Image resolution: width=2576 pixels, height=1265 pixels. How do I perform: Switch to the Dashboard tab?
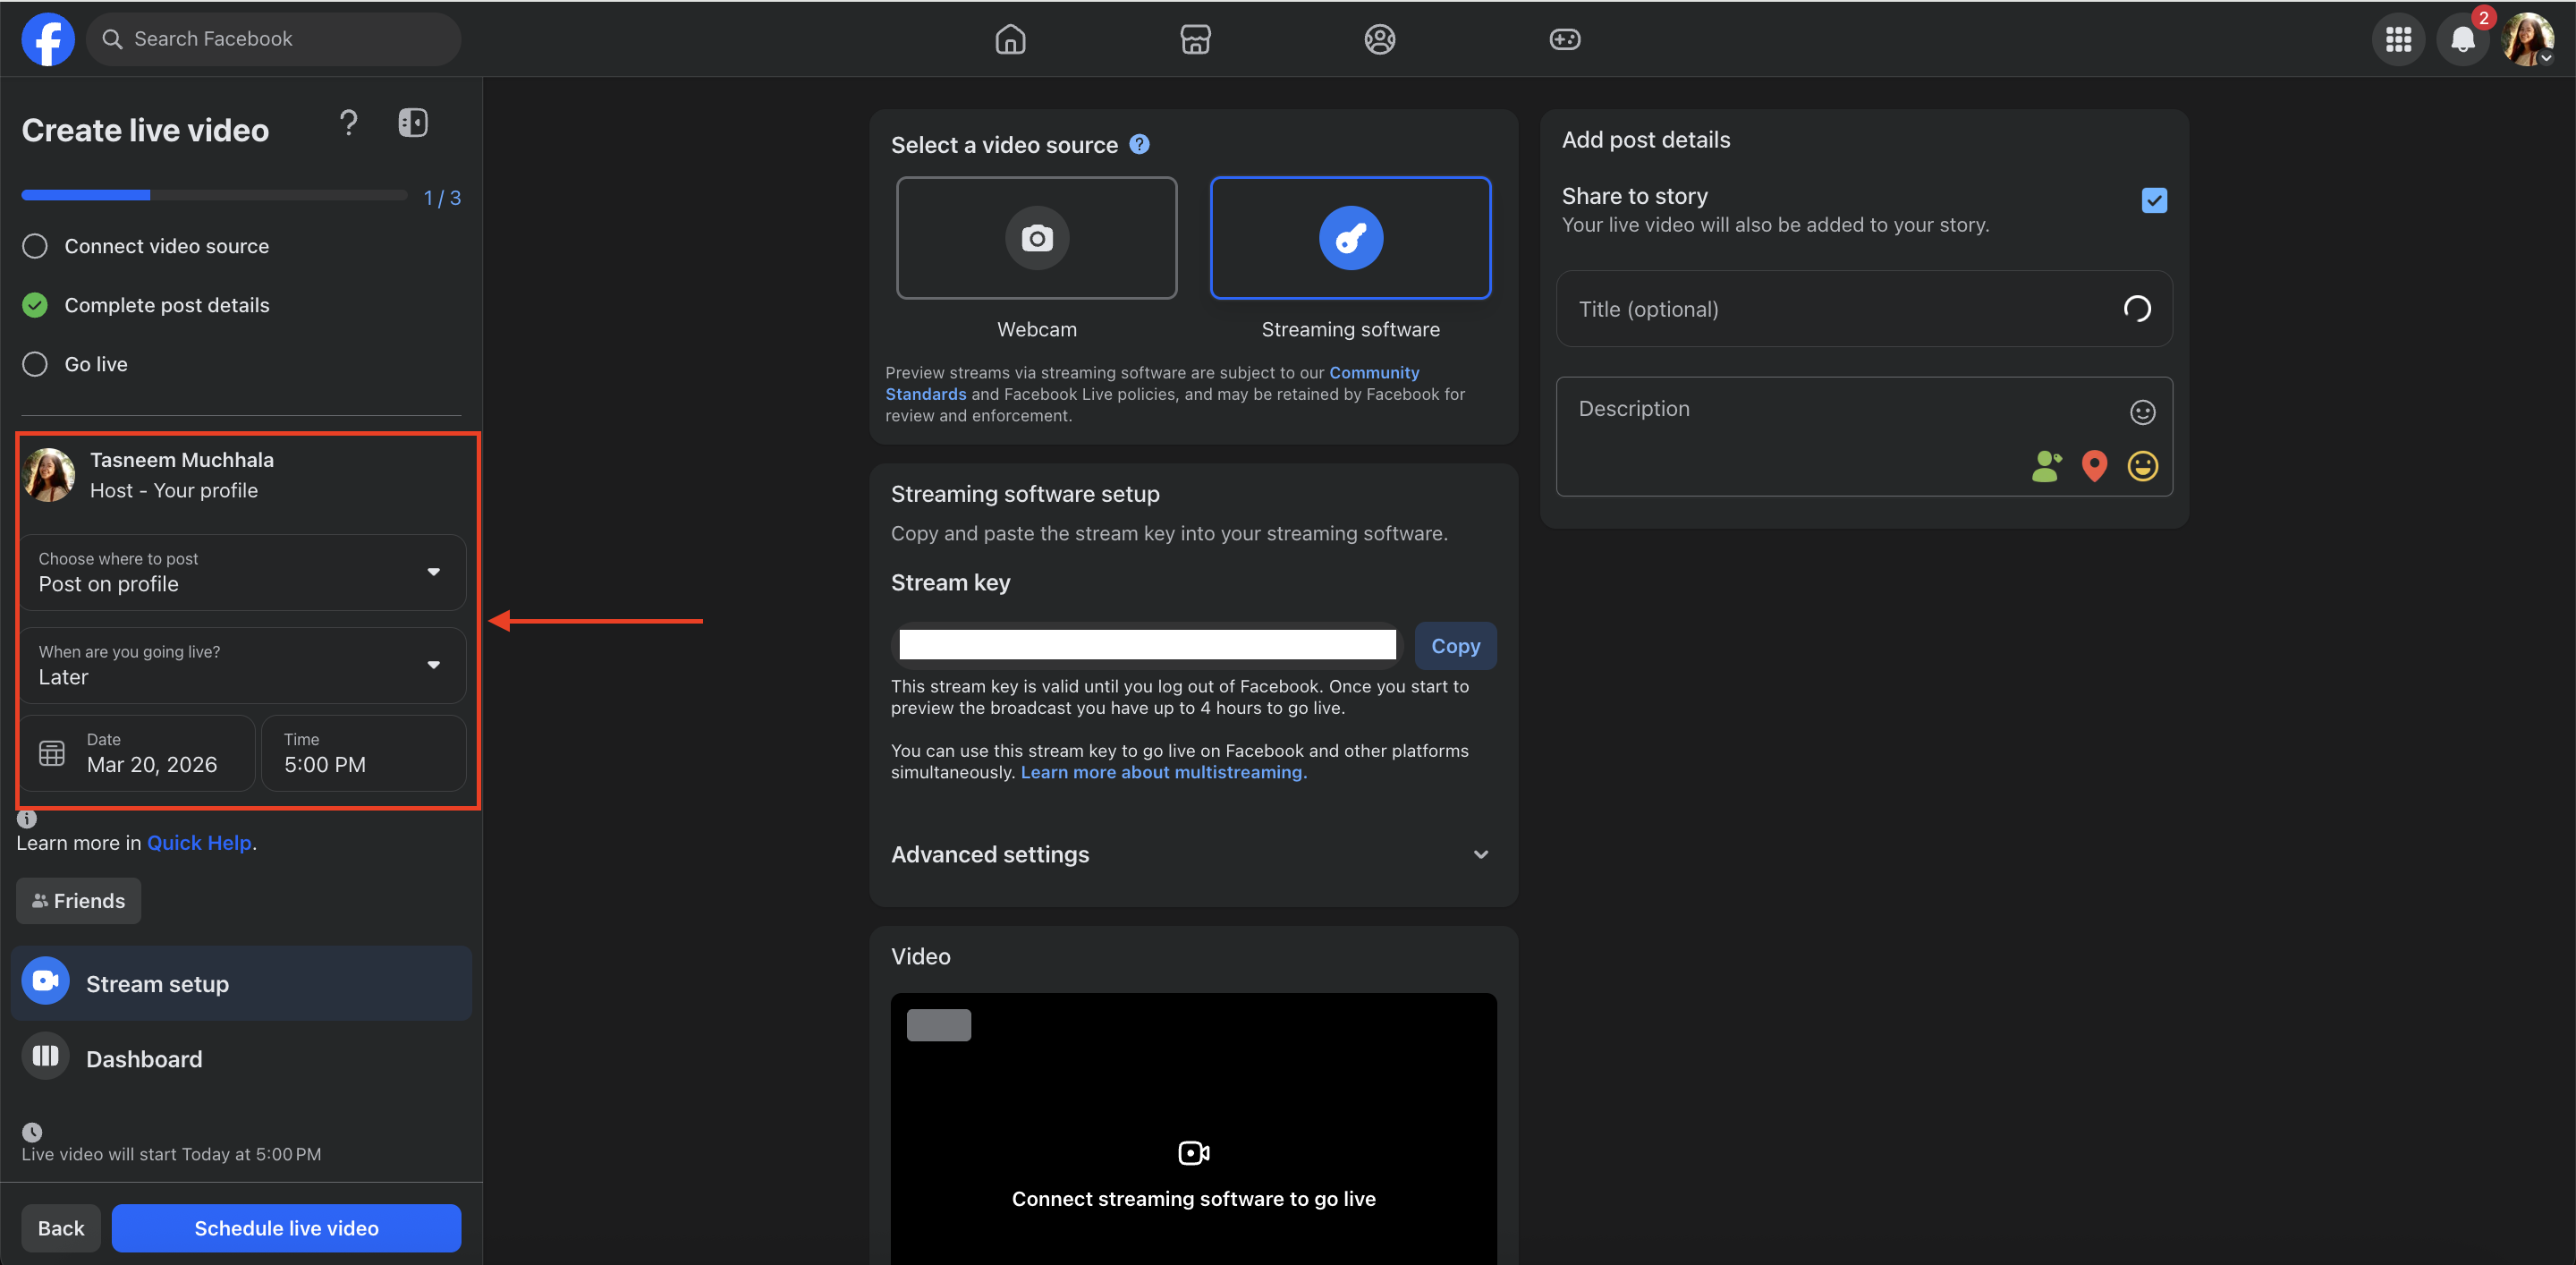[144, 1059]
